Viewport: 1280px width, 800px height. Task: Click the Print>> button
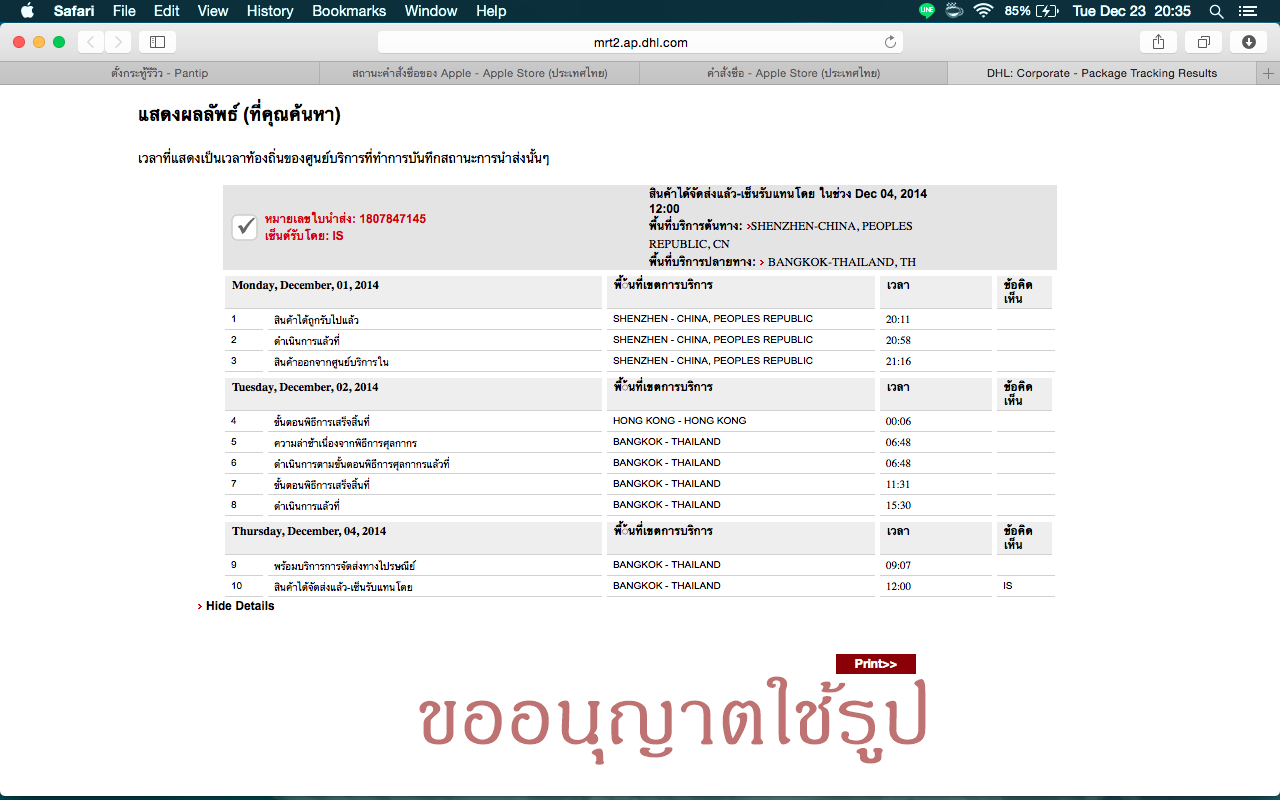(876, 664)
